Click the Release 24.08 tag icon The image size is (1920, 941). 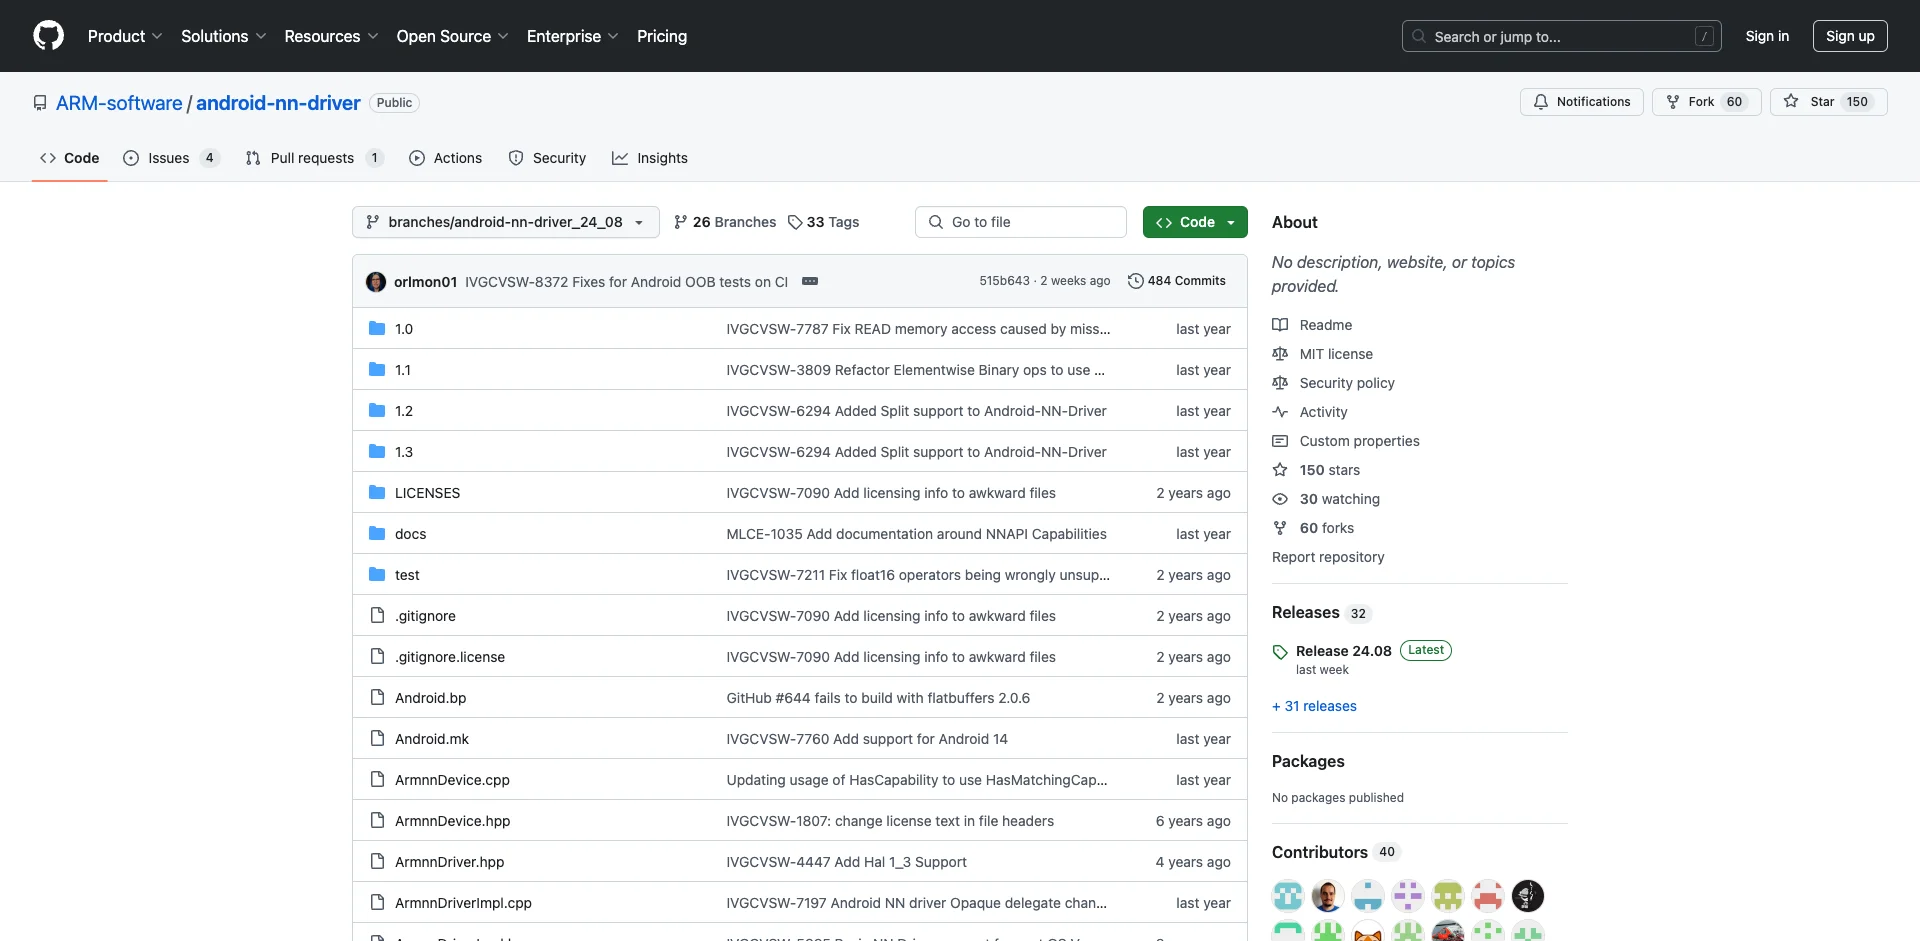[1280, 652]
